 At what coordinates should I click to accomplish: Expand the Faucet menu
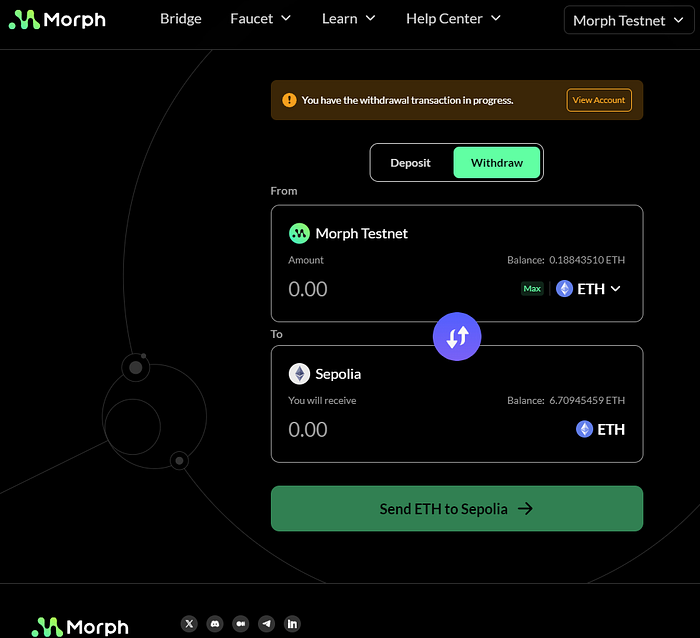point(260,19)
